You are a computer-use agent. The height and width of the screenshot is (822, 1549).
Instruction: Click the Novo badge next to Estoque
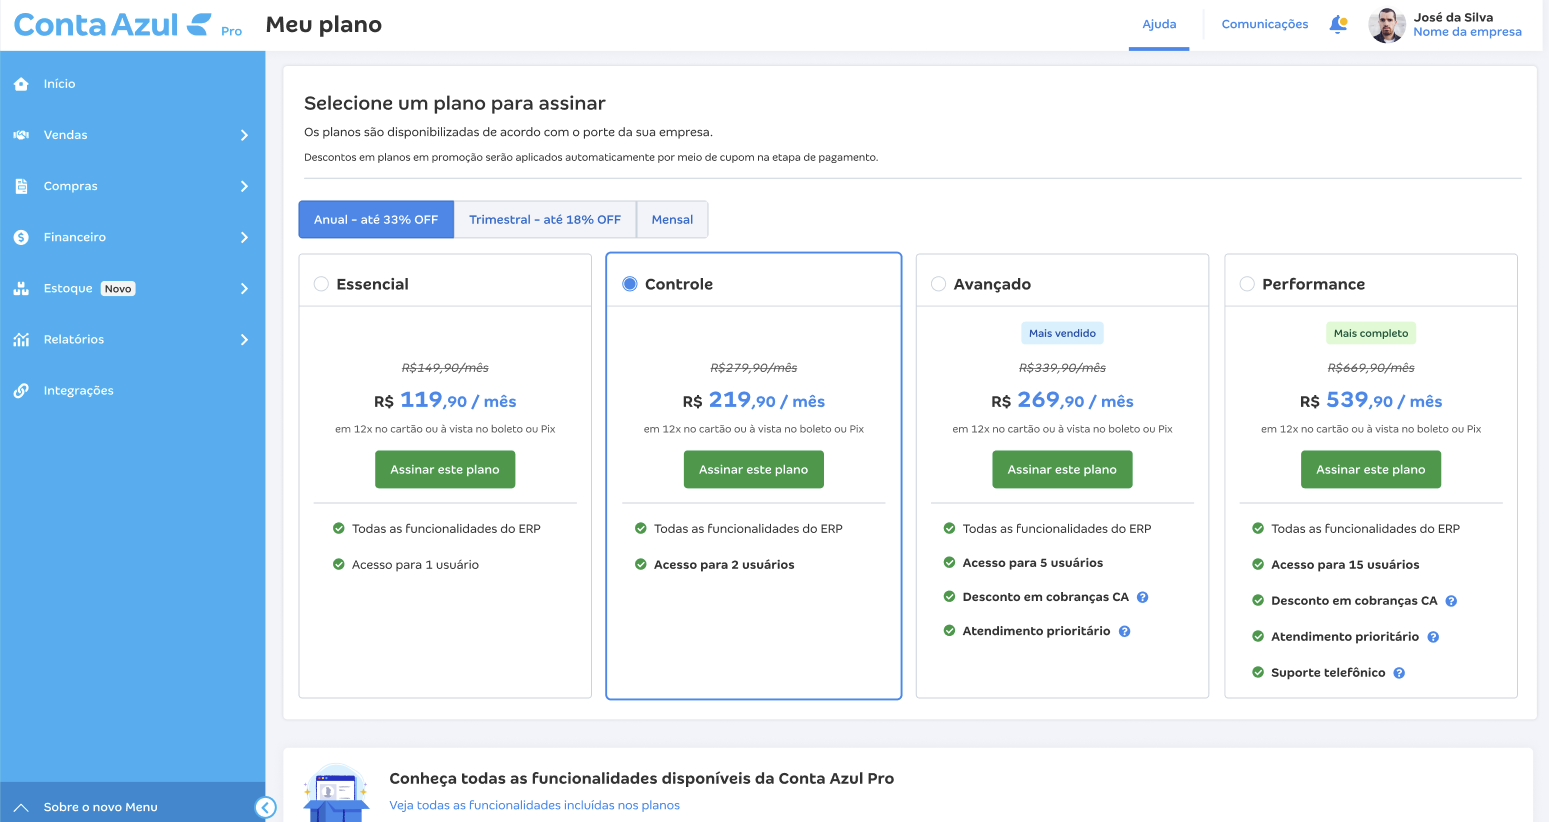(118, 289)
